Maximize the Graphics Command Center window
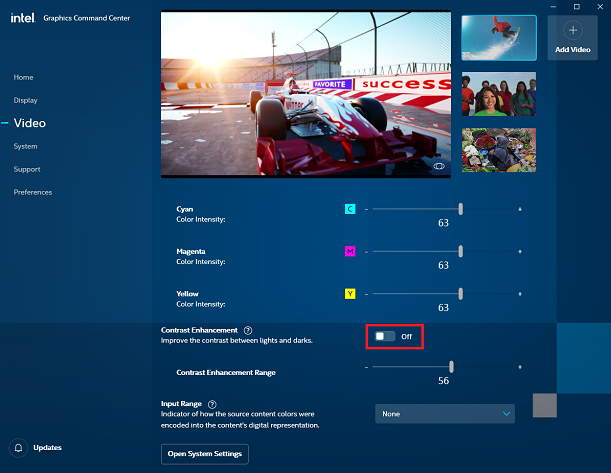The image size is (611, 473). coord(577,7)
